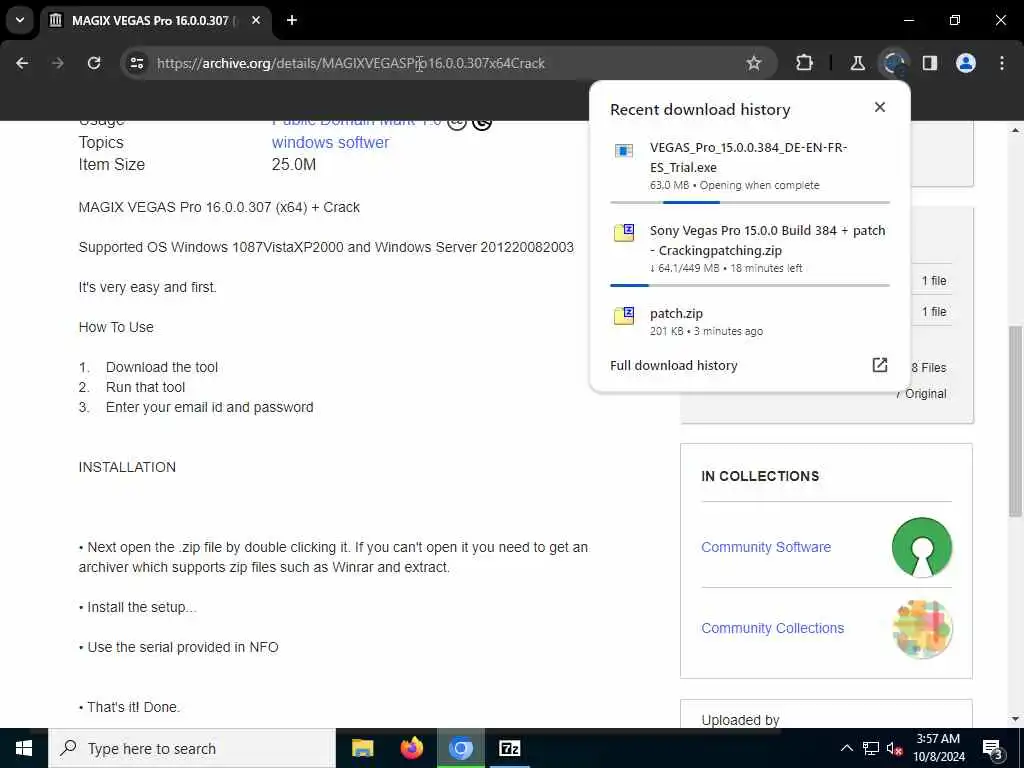Open the Chrome profile avatar
Viewport: 1024px width, 768px height.
[966, 63]
